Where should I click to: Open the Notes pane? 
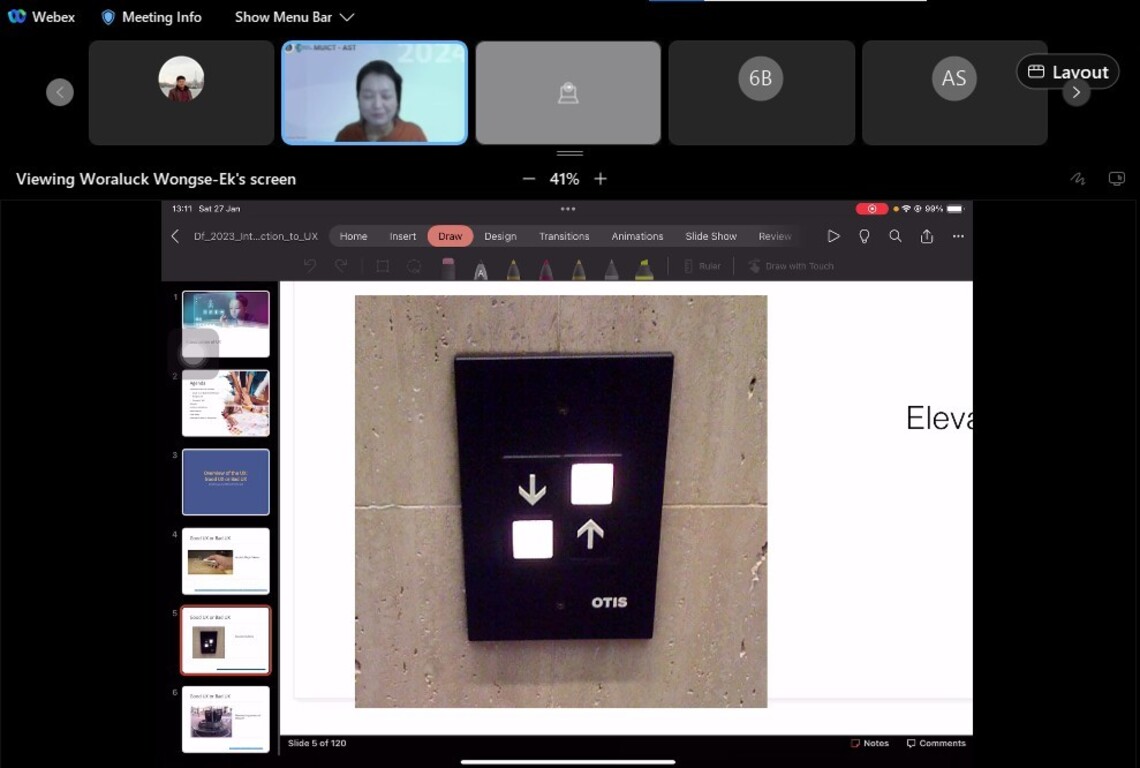click(x=869, y=743)
